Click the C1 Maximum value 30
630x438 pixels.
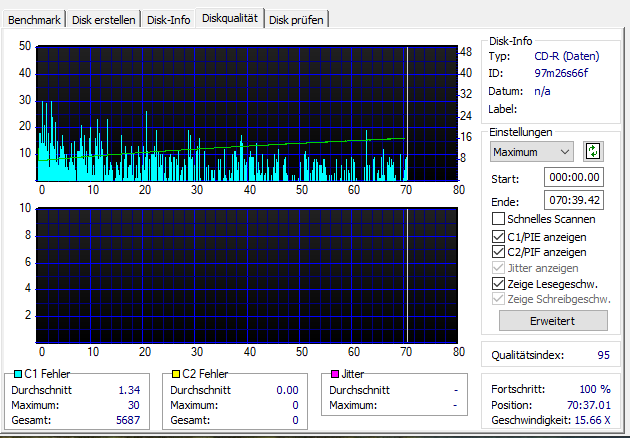coord(133,405)
